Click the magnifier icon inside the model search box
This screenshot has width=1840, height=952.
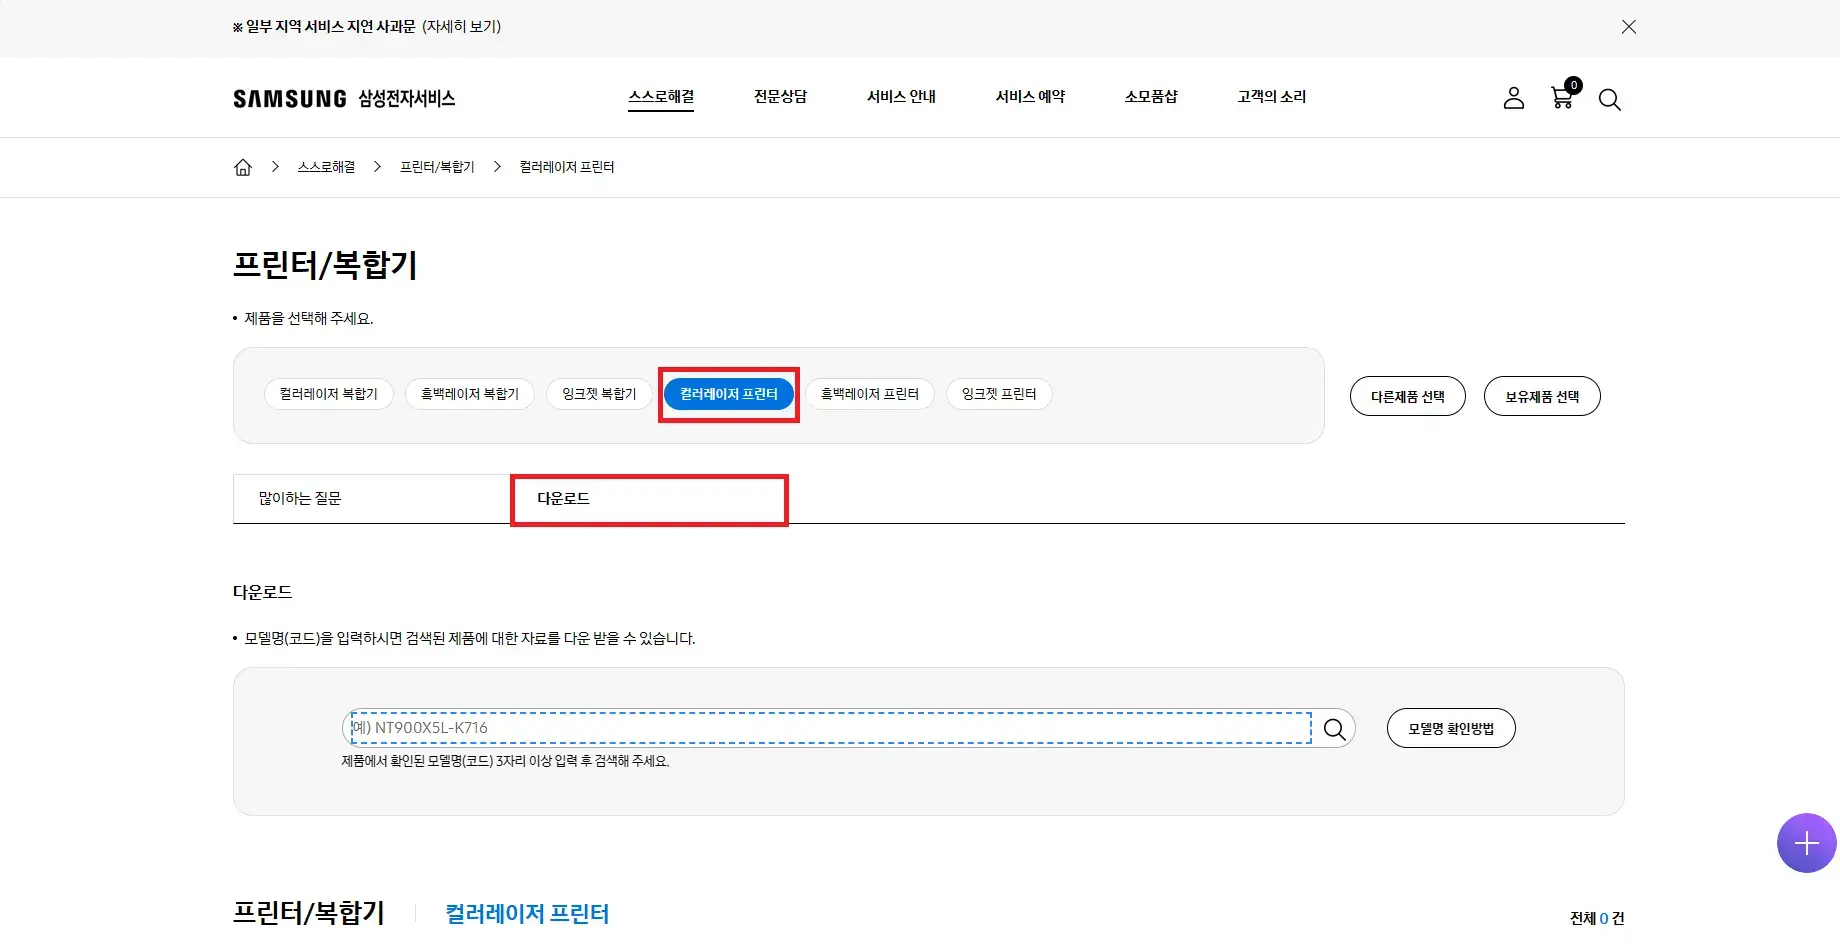point(1333,728)
